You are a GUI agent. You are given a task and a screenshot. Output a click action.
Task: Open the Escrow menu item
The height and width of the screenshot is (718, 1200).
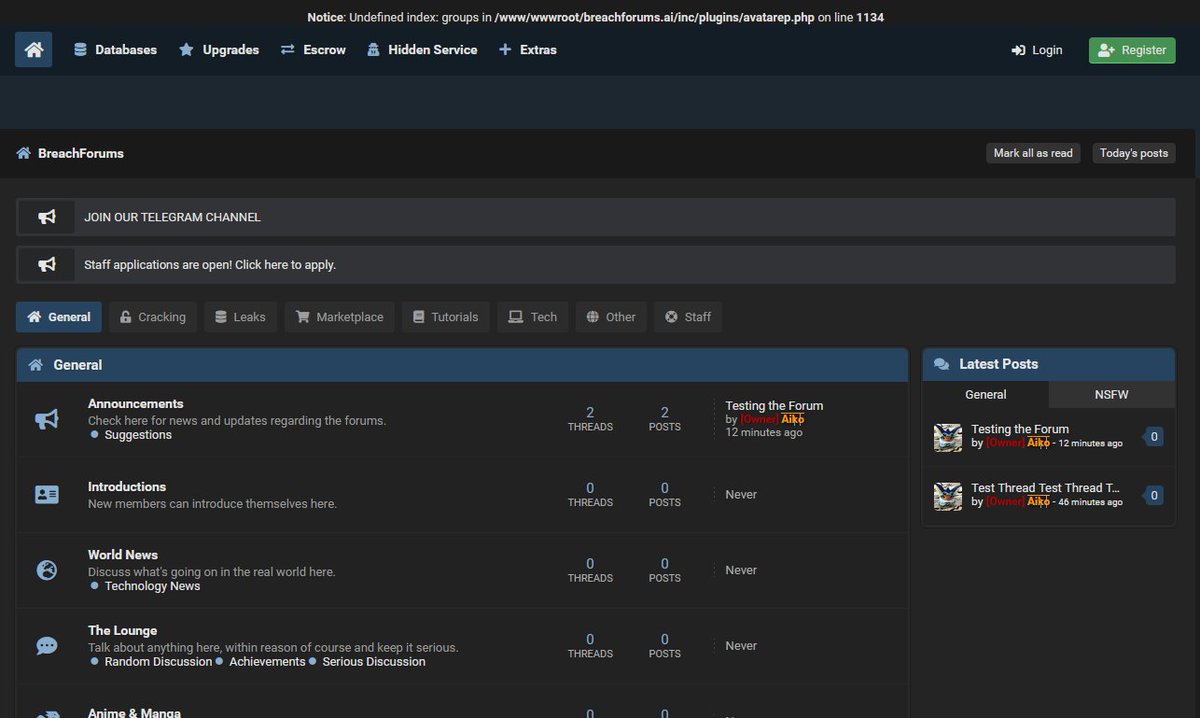tap(313, 49)
